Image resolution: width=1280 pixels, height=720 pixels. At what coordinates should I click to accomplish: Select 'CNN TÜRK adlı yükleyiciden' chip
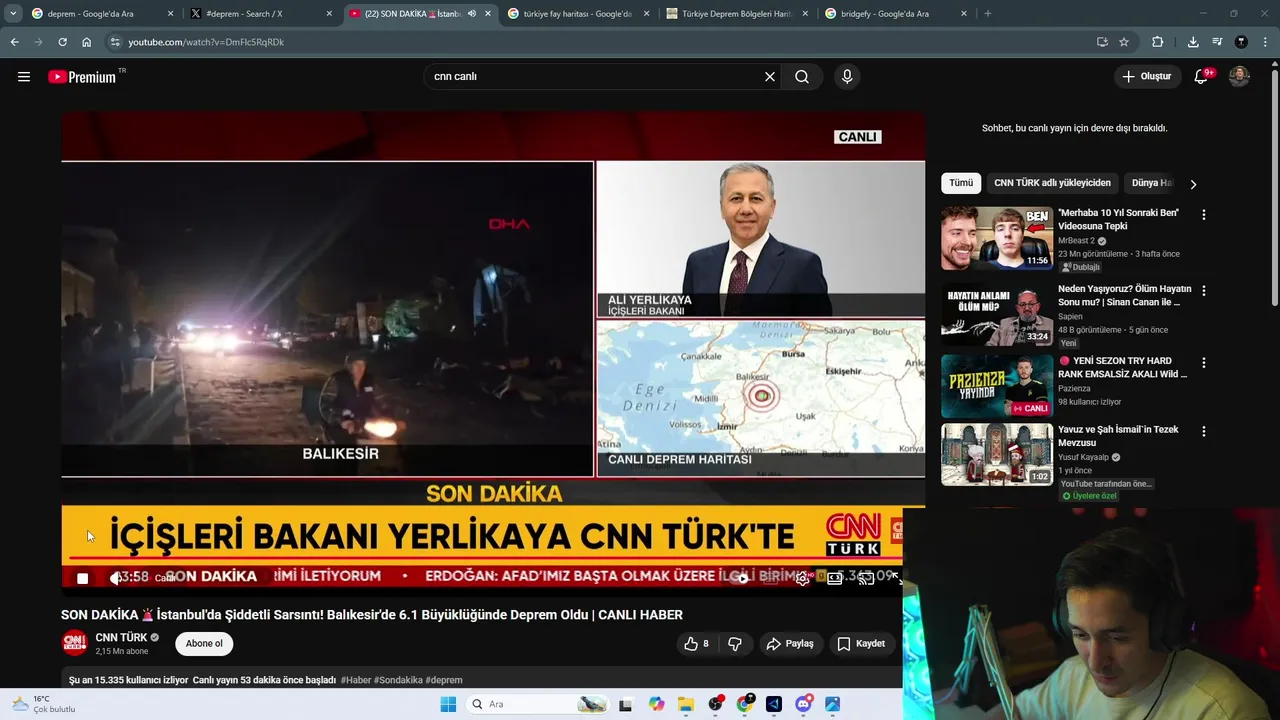click(x=1052, y=183)
